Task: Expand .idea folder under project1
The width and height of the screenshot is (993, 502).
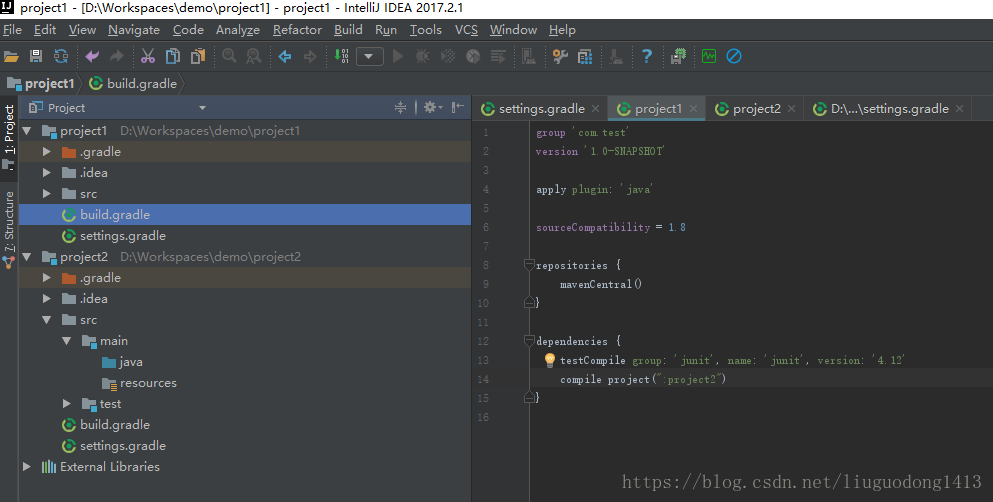Action: pyautogui.click(x=46, y=173)
